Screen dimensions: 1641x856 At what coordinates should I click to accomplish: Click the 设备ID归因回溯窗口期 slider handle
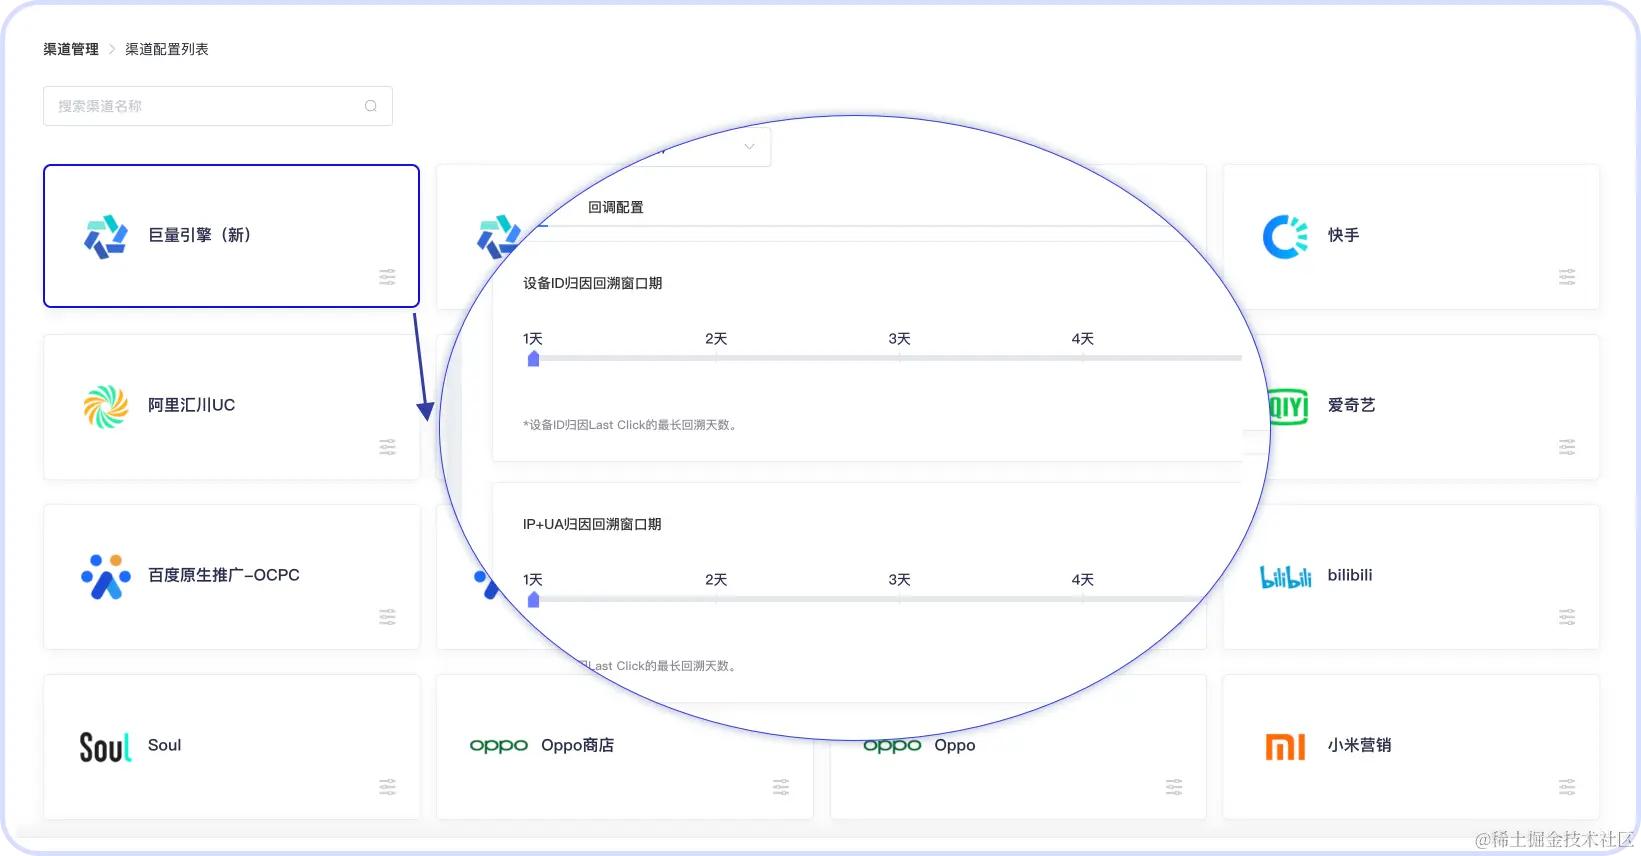coord(533,358)
